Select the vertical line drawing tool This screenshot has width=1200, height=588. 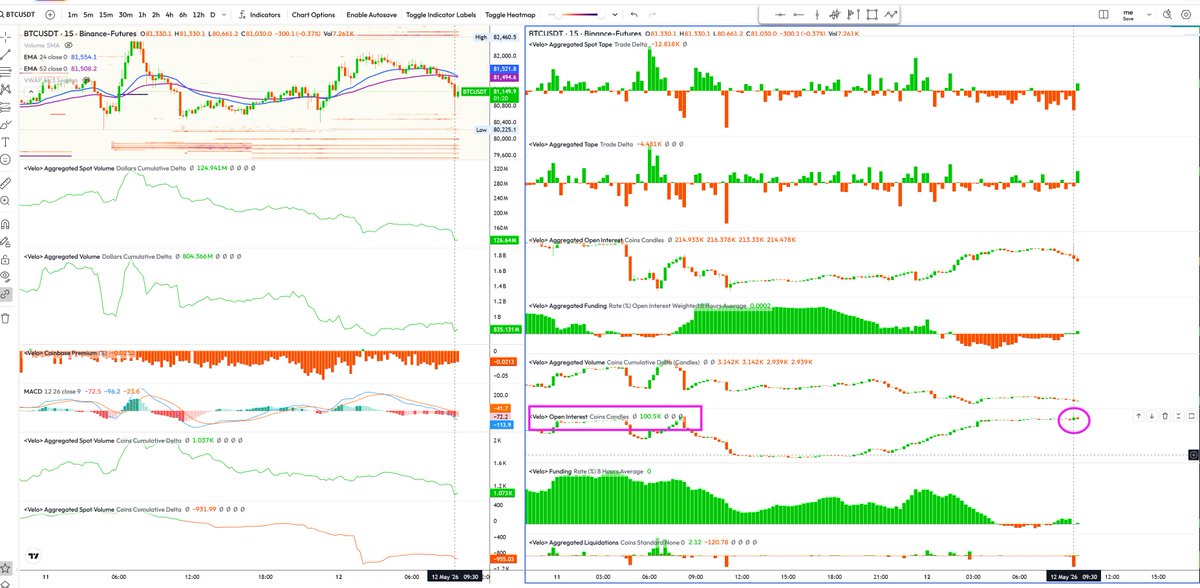pos(817,15)
